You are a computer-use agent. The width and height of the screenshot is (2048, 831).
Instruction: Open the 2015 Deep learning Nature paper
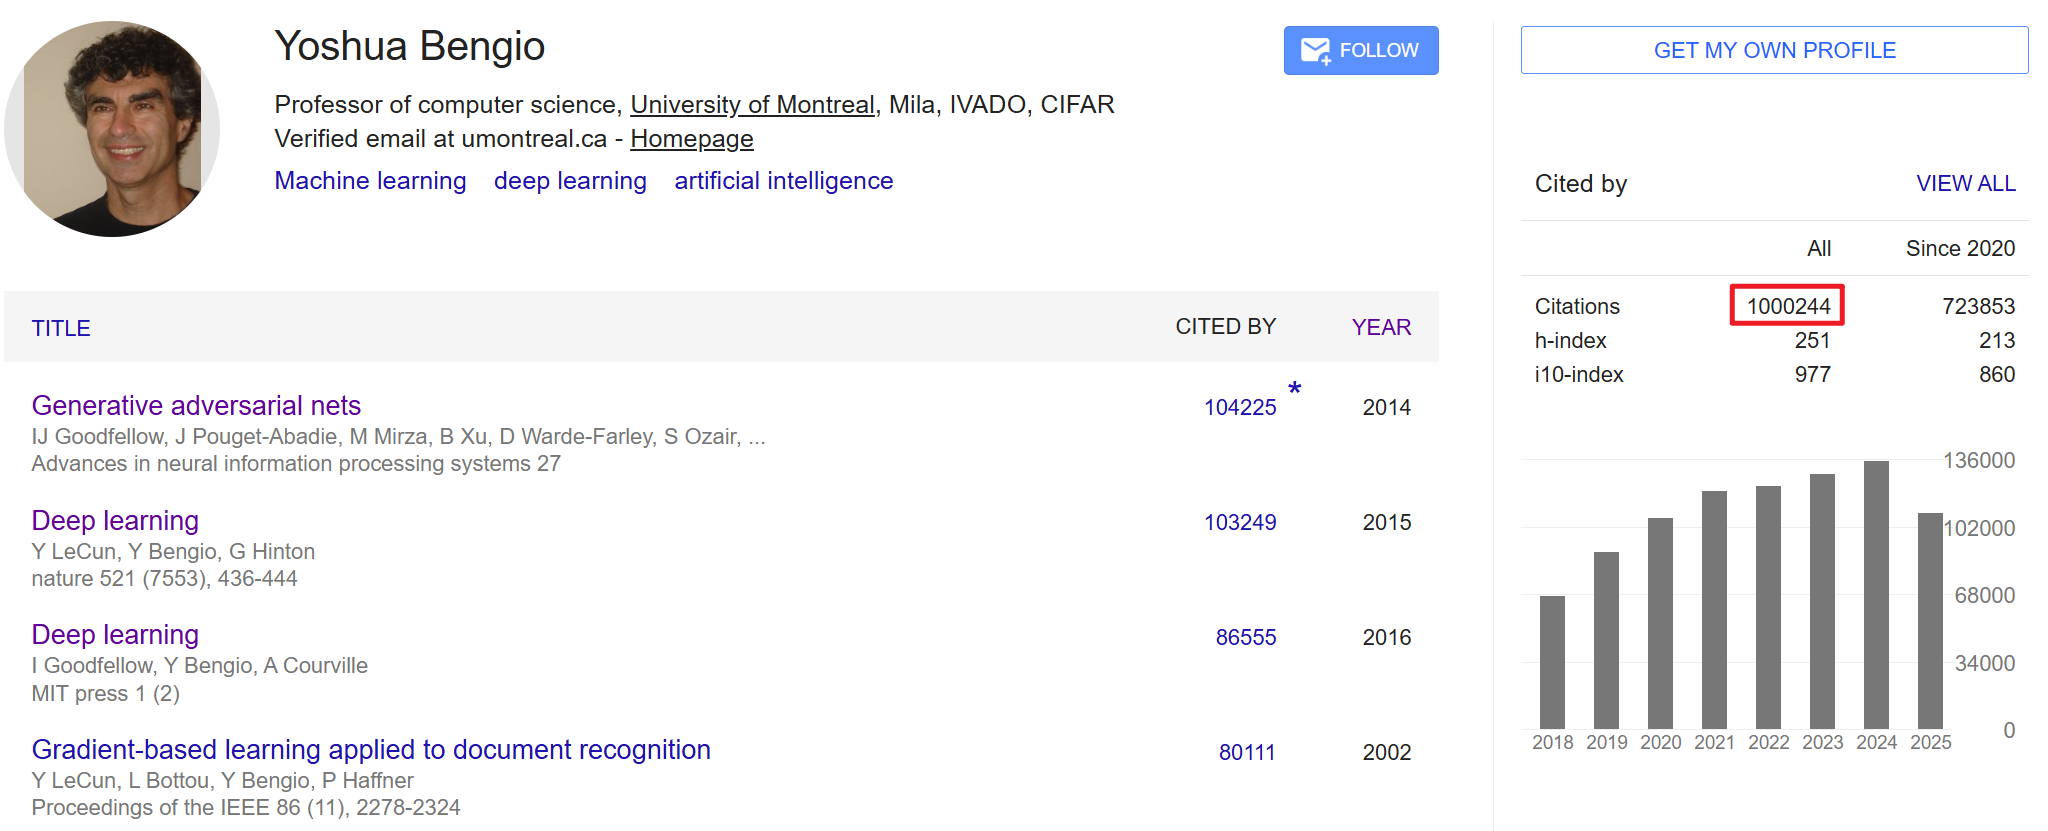(115, 521)
